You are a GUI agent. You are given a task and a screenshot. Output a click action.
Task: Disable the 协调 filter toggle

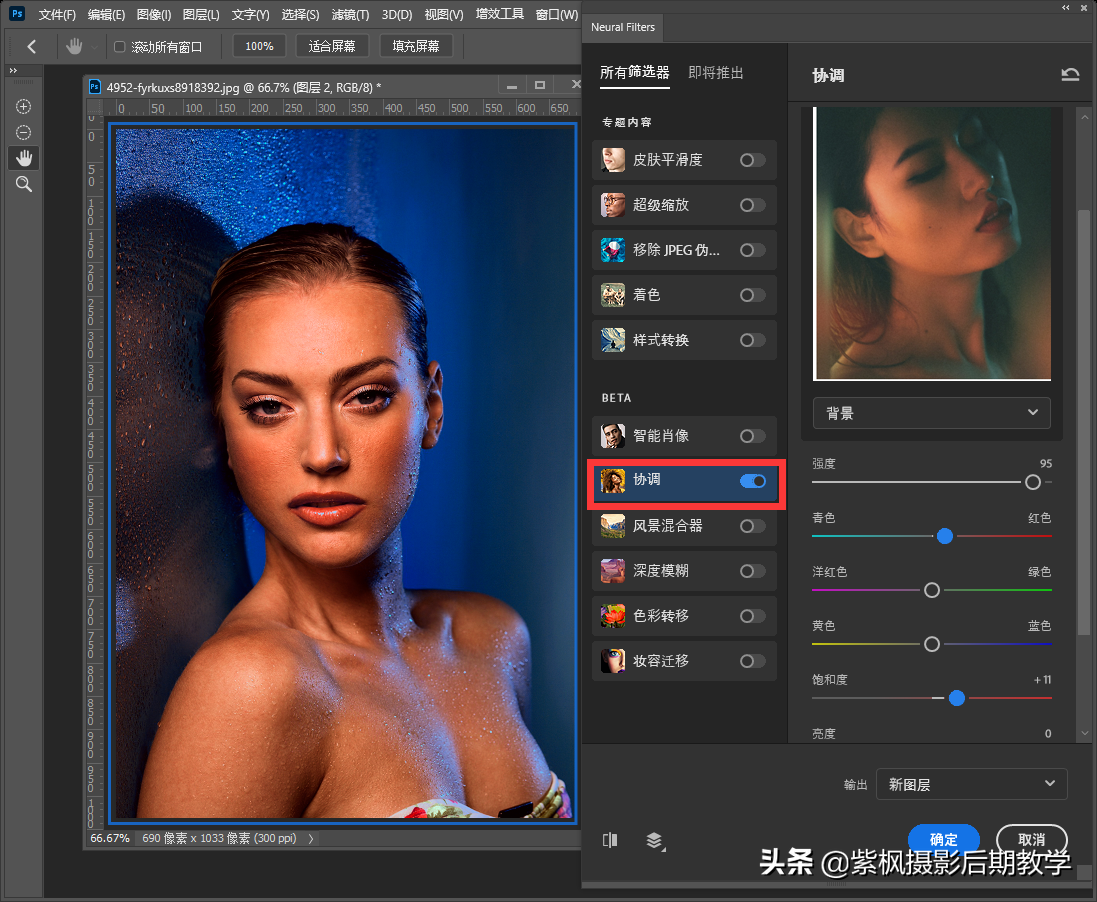752,481
